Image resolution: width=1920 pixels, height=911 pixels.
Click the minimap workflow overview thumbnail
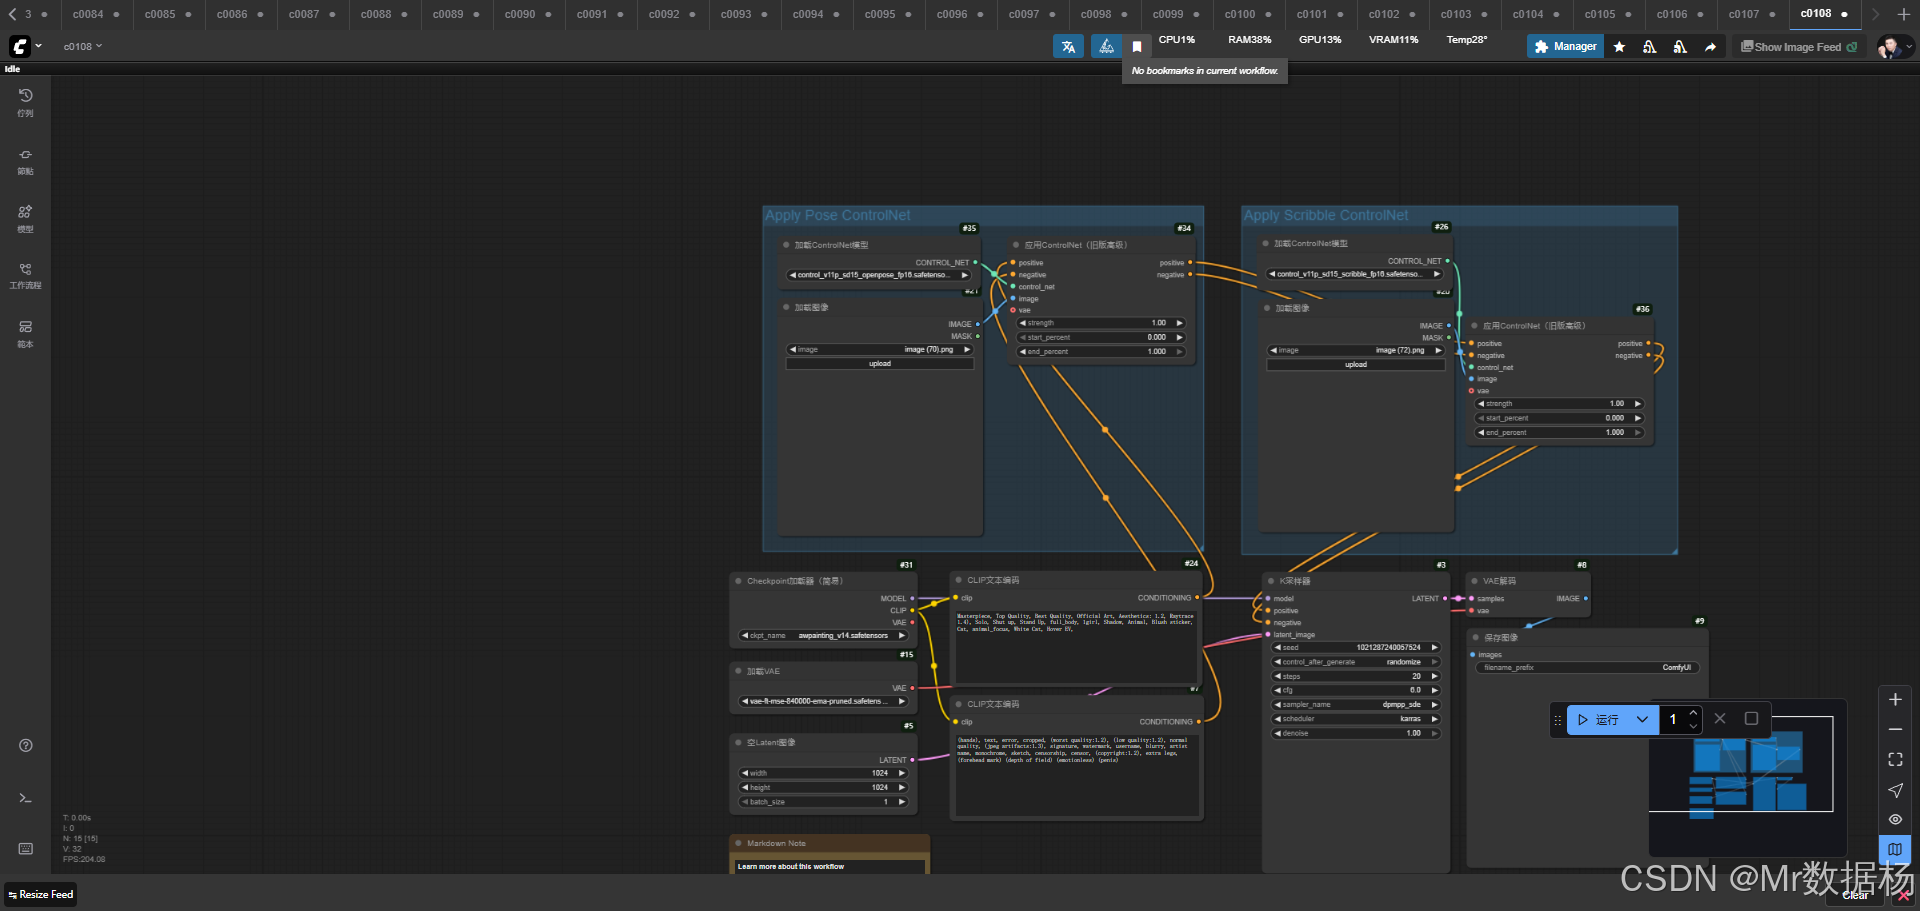click(x=1746, y=777)
